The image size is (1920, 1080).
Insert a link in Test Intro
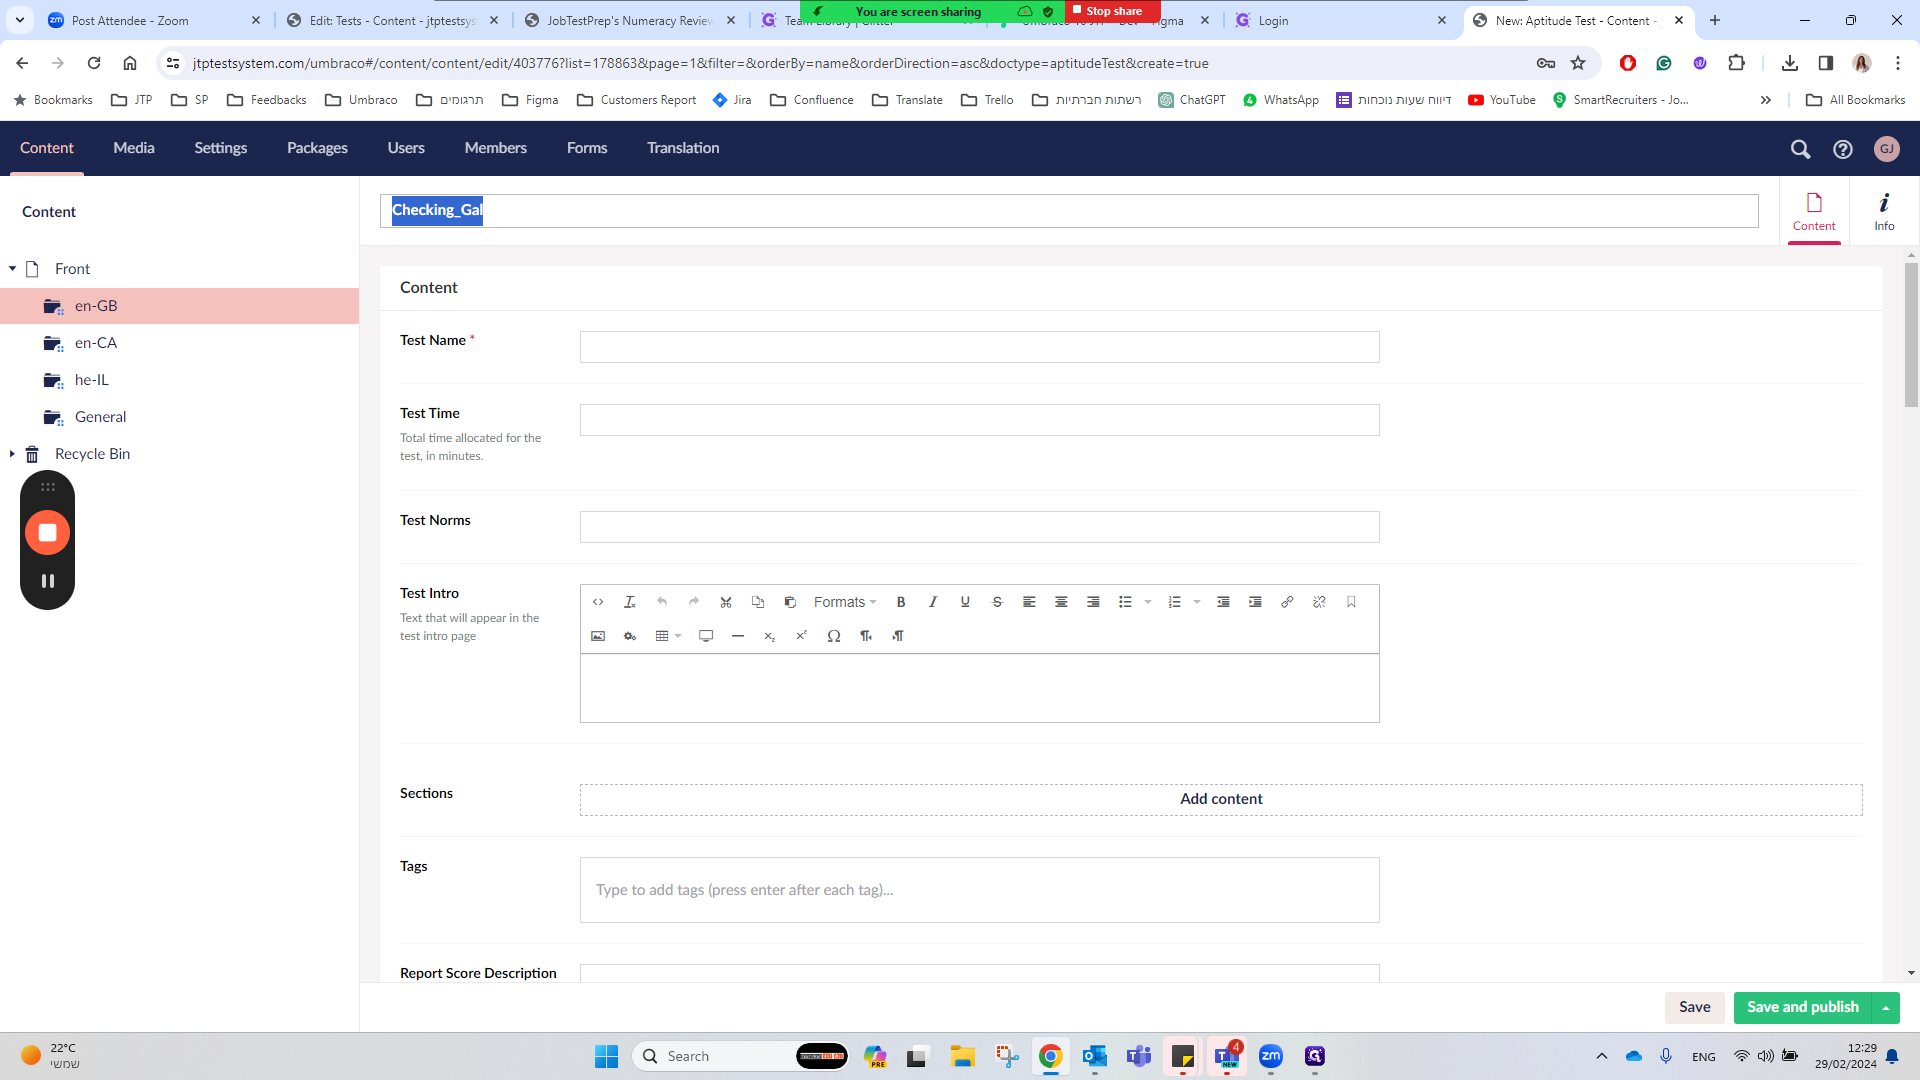coord(1287,602)
